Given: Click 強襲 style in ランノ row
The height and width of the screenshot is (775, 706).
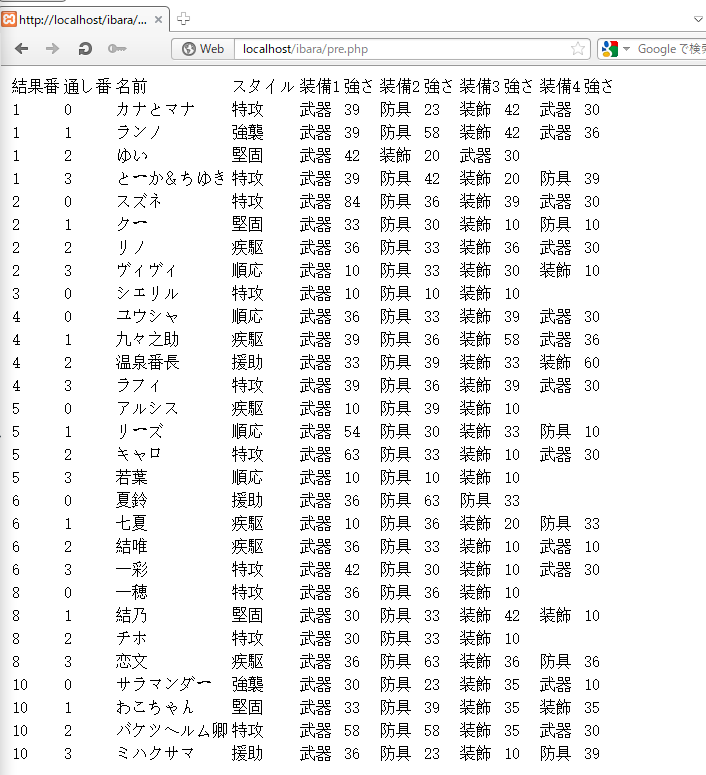Looking at the screenshot, I should [x=247, y=132].
